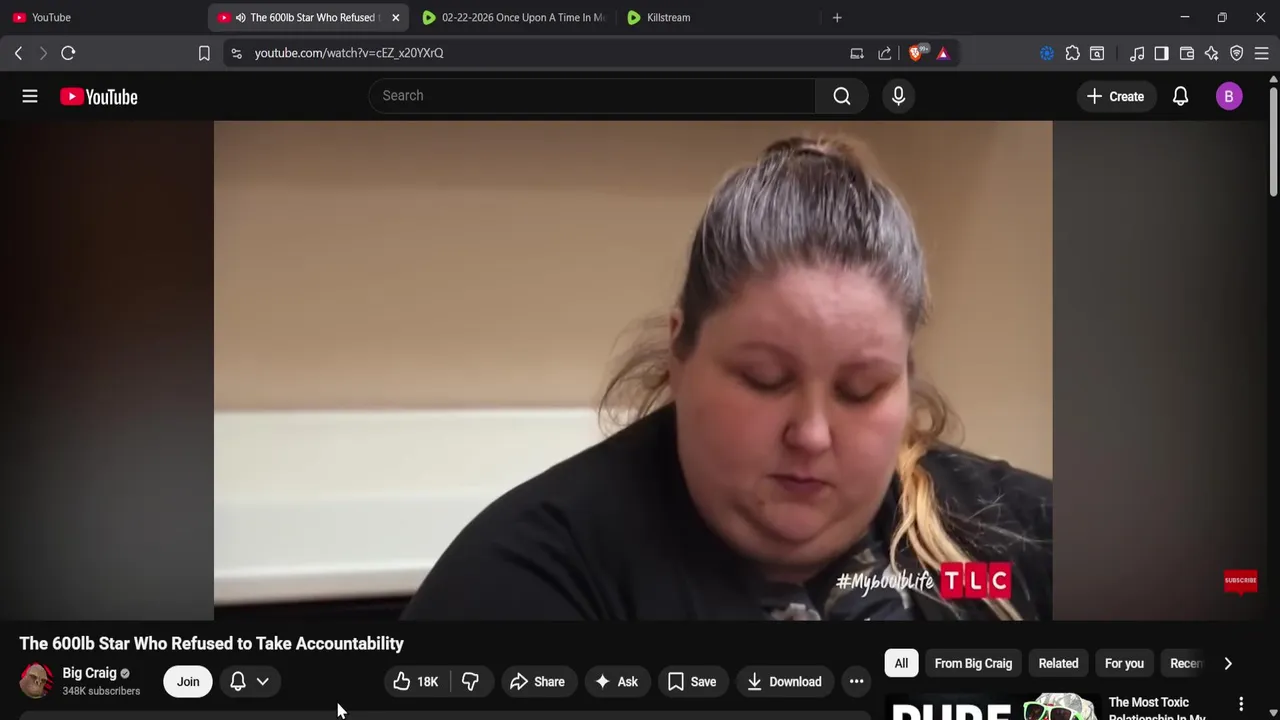Go back in the browser
Screen dimensions: 1280x720
pyautogui.click(x=18, y=53)
